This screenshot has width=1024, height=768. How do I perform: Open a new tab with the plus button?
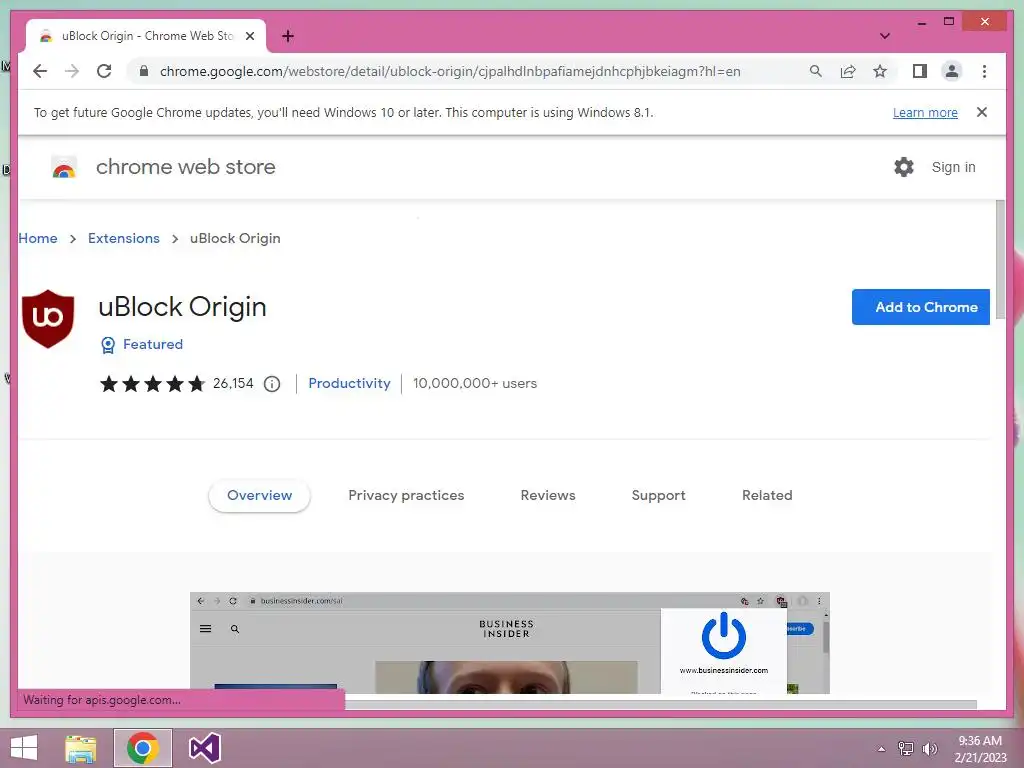[287, 36]
